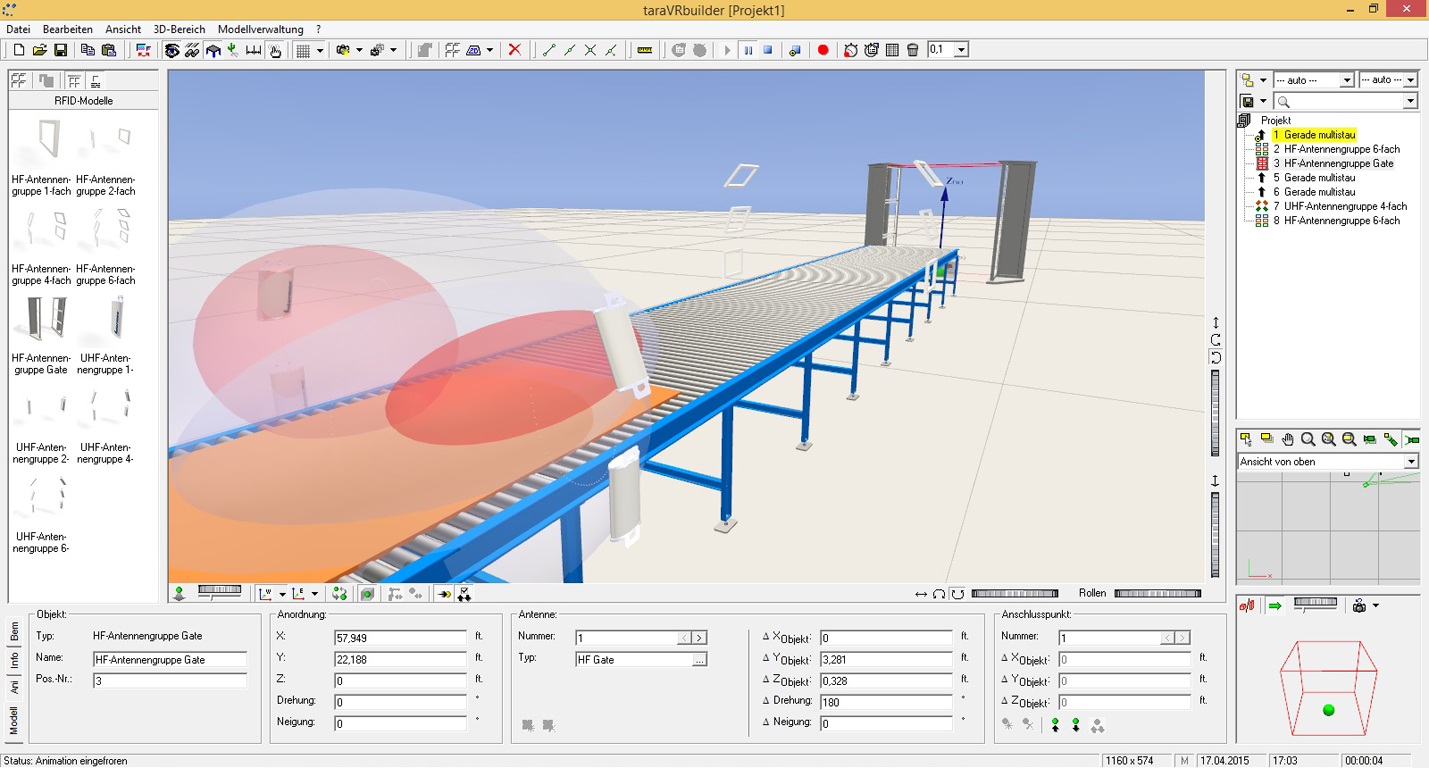Step to the next antenna number with the arrow
Viewport: 1429px width, 768px height.
(697, 637)
